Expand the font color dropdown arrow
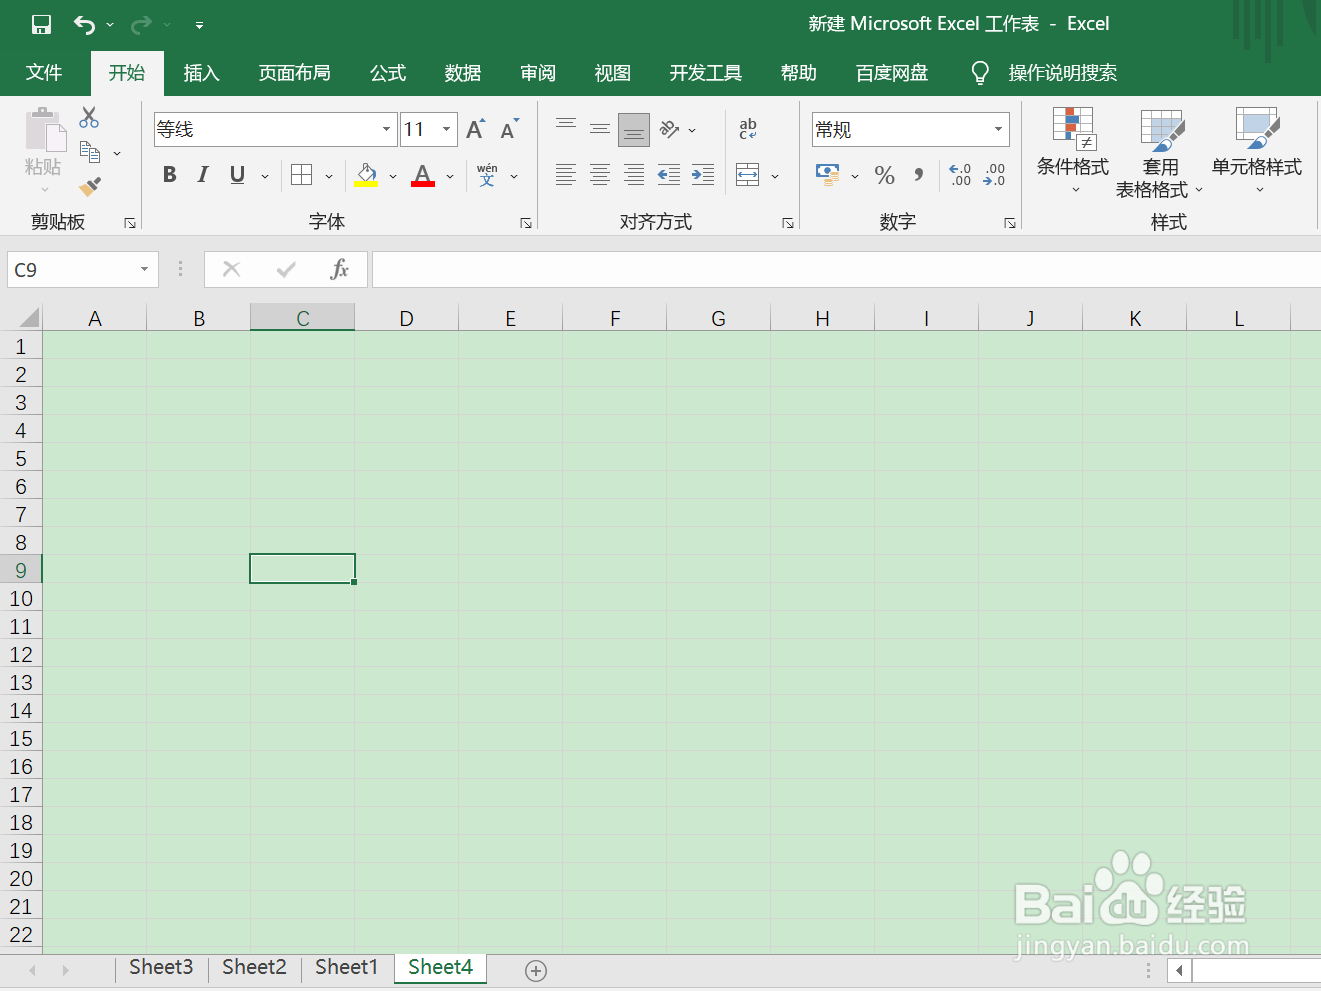1321x991 pixels. point(450,176)
